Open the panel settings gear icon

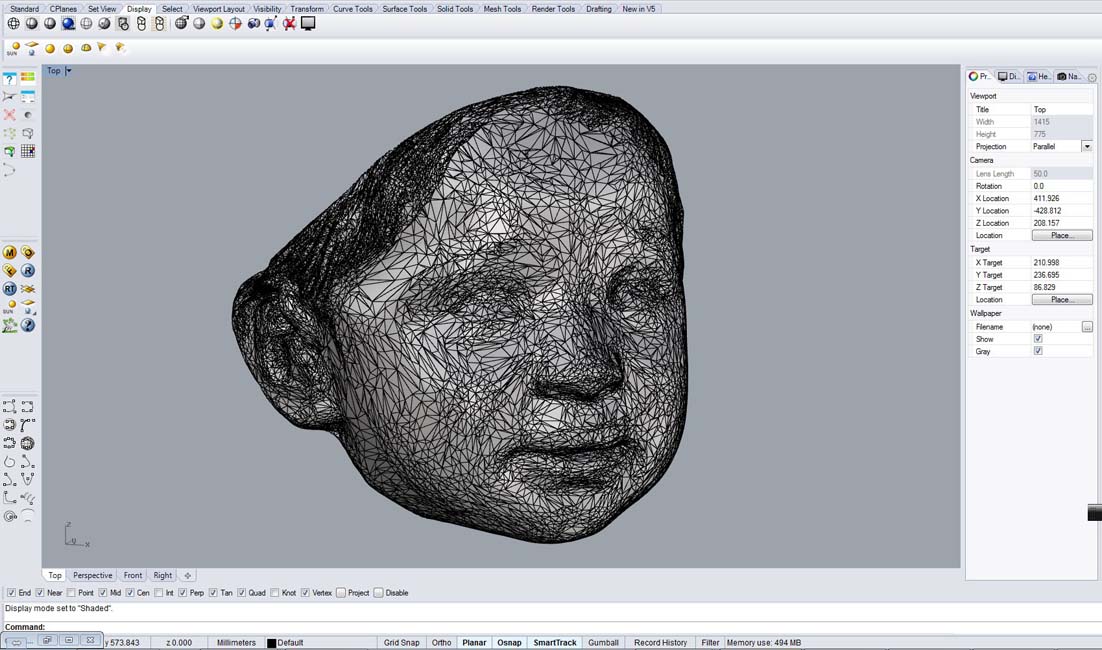click(1092, 77)
